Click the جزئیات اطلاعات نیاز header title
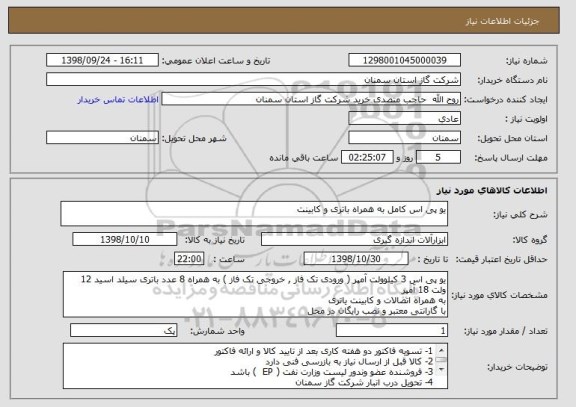Viewport: 576px width, 407px height. (x=502, y=21)
